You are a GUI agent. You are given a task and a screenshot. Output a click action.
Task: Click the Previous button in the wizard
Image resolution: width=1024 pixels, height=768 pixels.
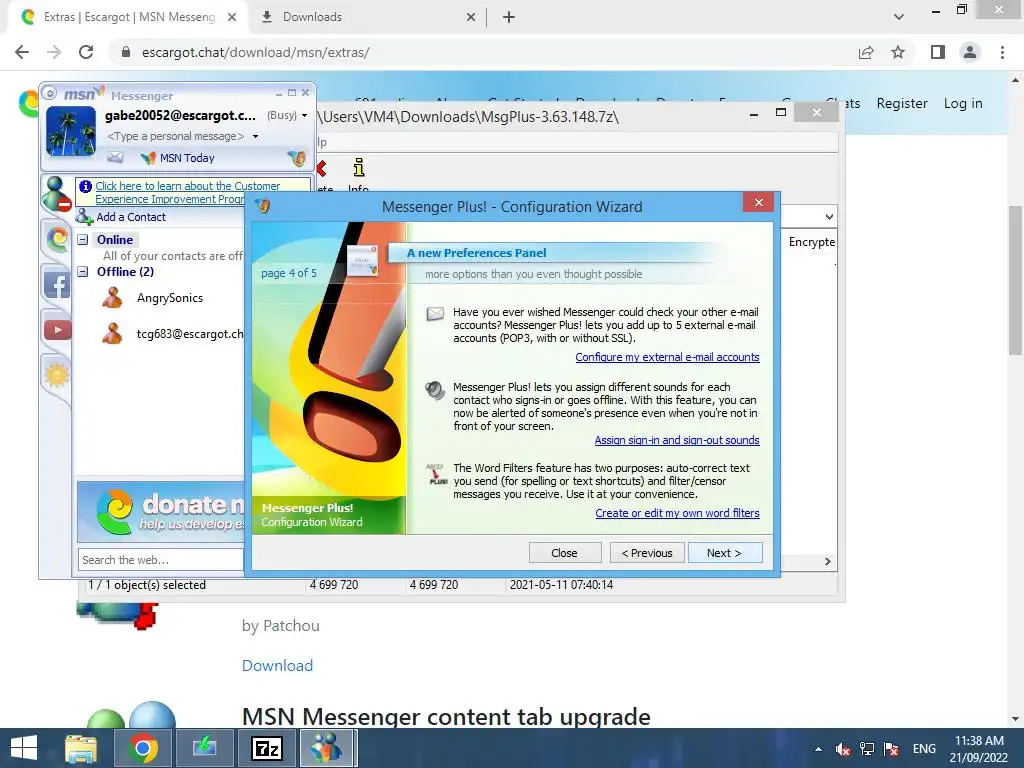point(647,552)
